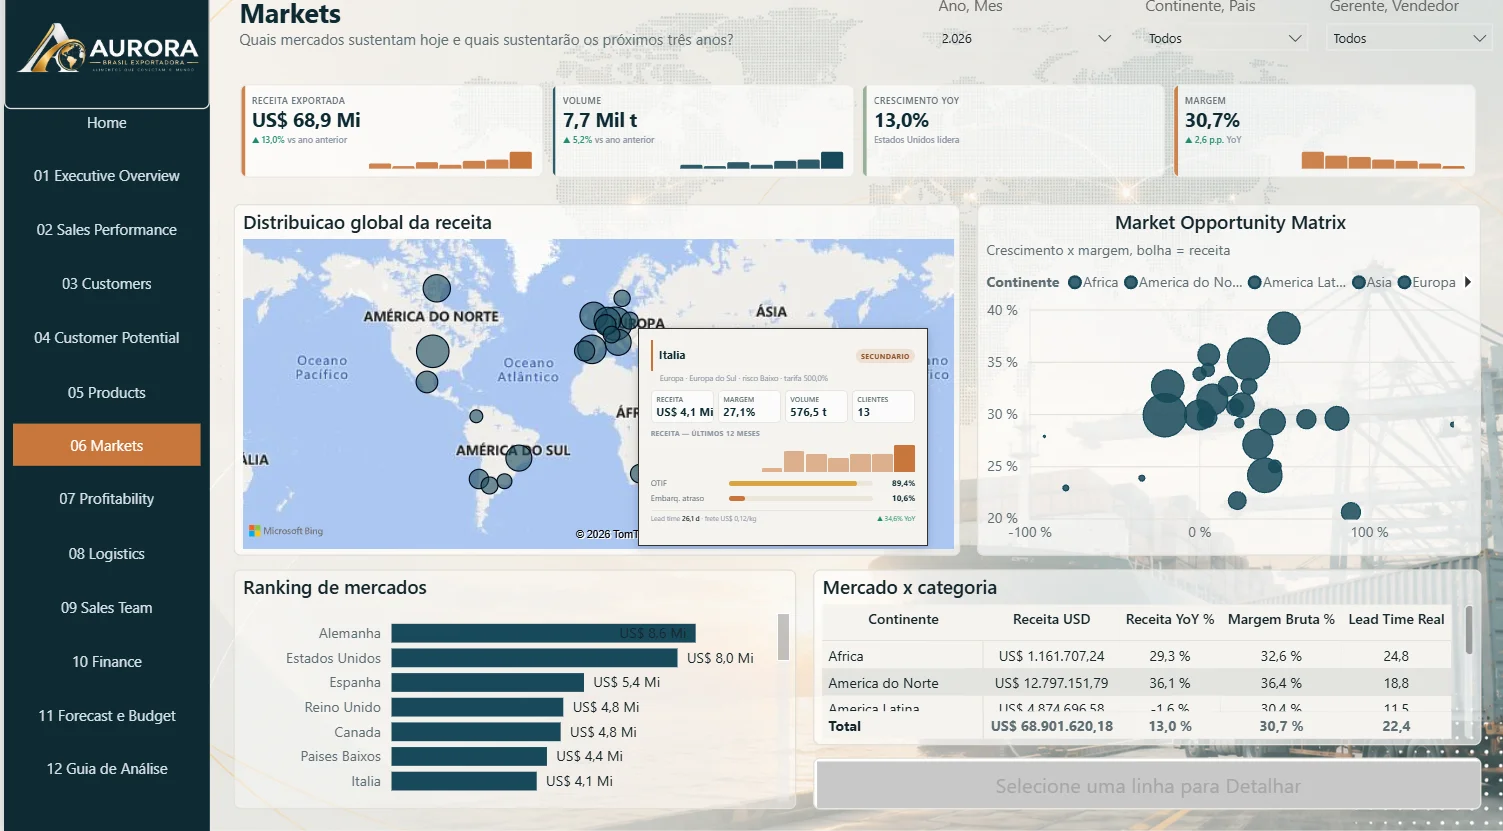Open 12 Guia de Análise
Viewport: 1503px width, 831px height.
click(x=107, y=769)
